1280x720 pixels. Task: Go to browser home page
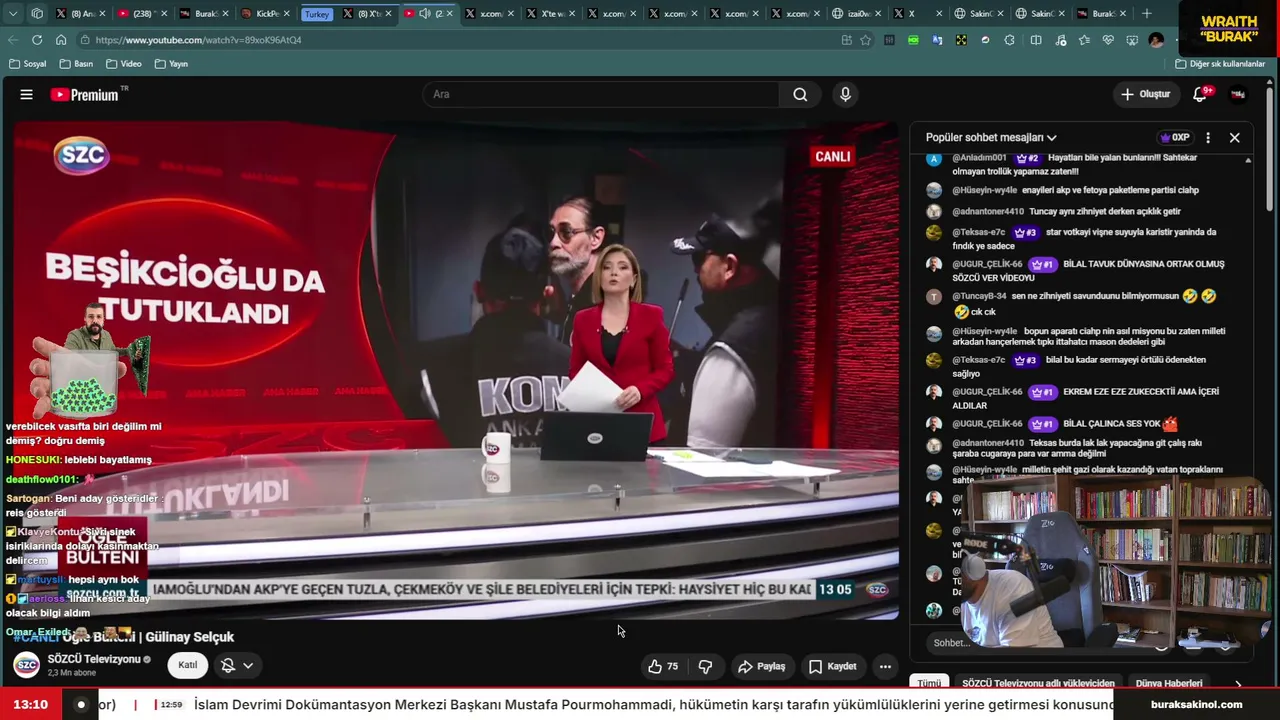coord(61,40)
